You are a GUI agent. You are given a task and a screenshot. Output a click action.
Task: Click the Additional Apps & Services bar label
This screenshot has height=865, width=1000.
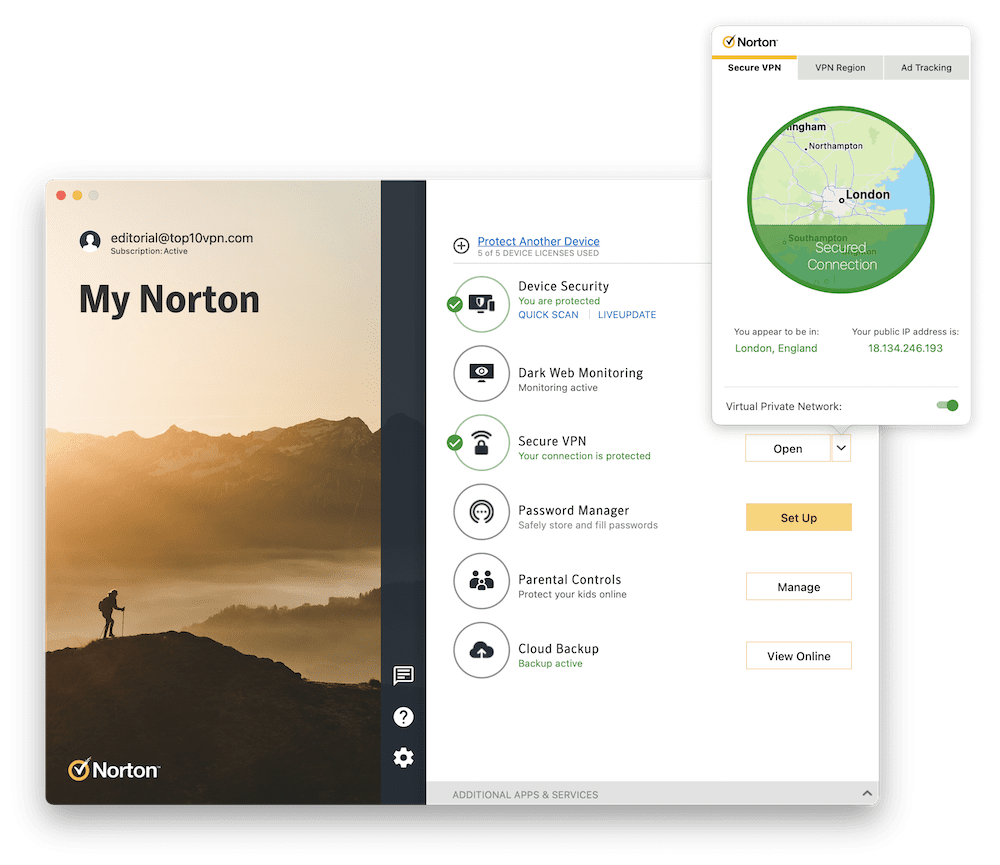point(525,795)
